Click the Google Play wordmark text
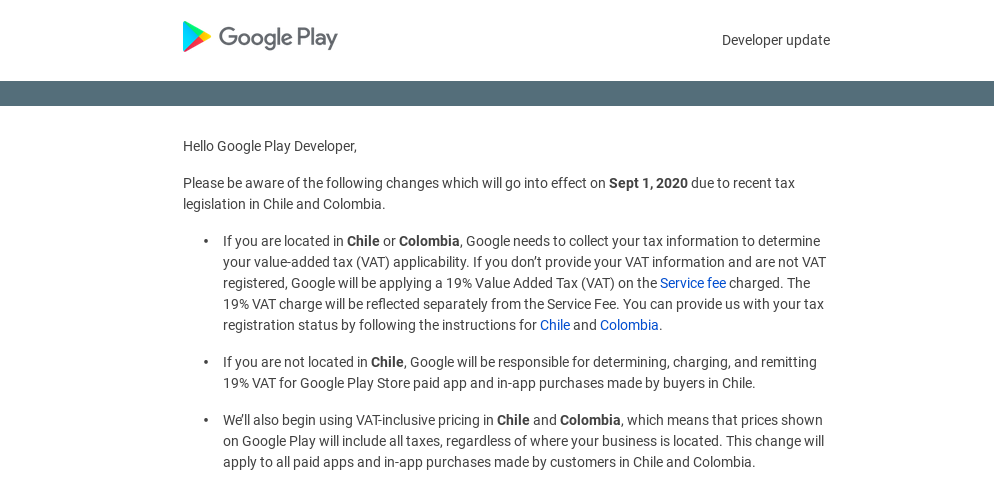Screen dimensions: 994x484 pos(278,38)
